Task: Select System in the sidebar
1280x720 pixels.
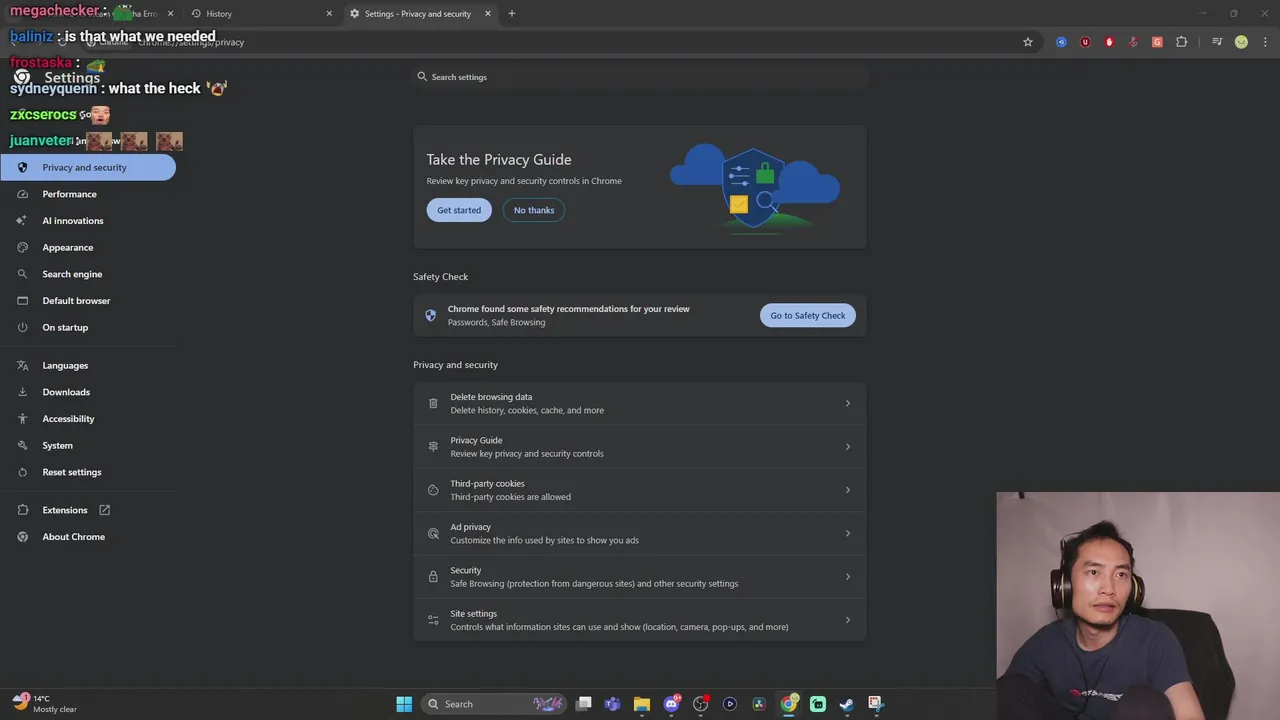Action: [57, 445]
